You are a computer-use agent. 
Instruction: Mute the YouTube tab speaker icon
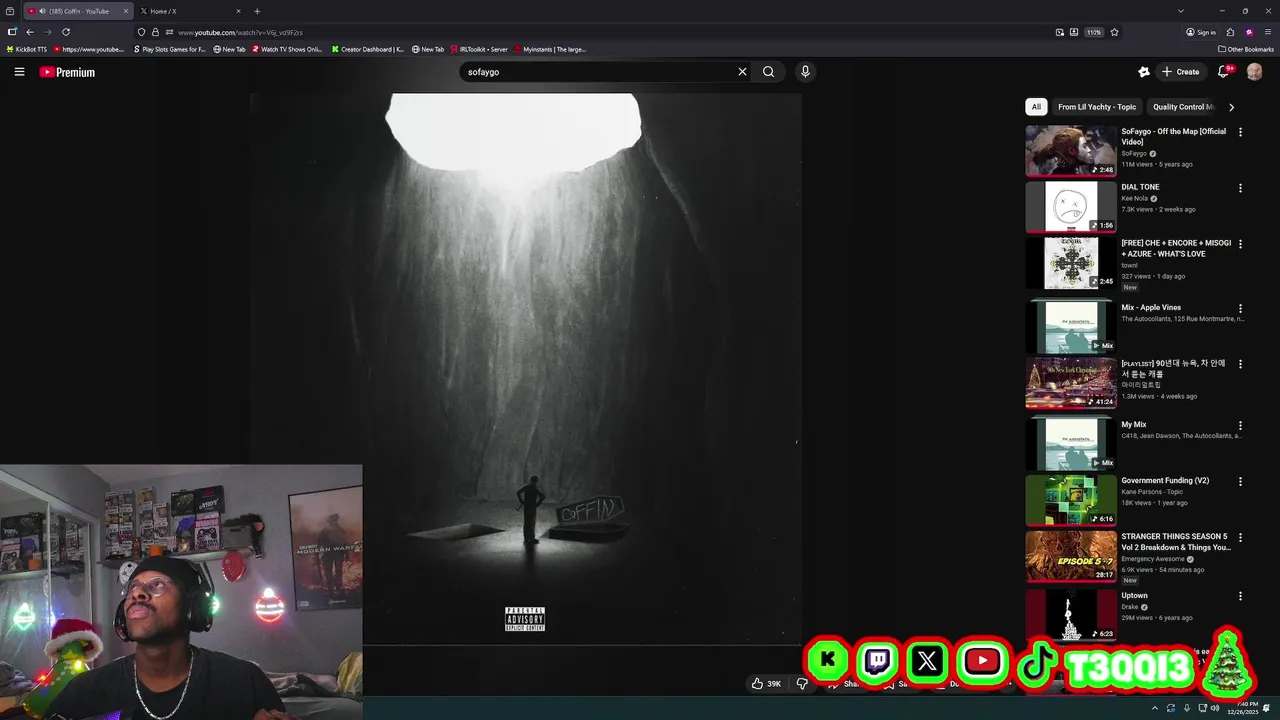pos(41,11)
